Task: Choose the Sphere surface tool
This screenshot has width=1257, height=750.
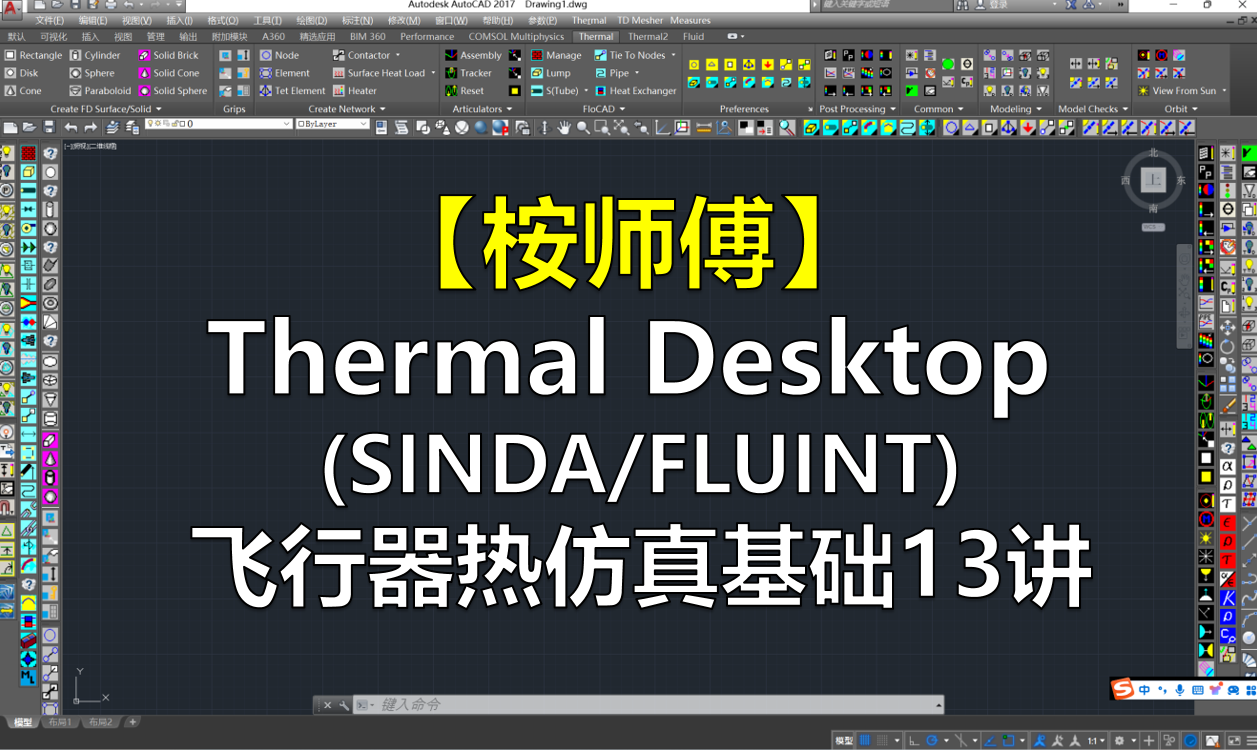Action: coord(91,73)
